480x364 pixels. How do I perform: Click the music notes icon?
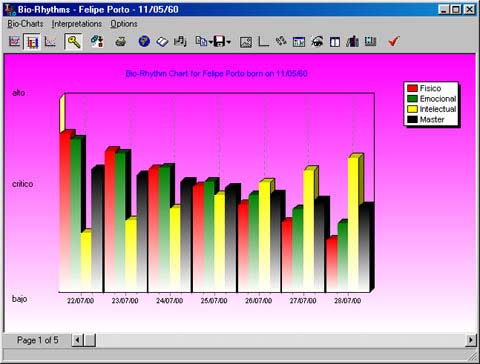(180, 42)
